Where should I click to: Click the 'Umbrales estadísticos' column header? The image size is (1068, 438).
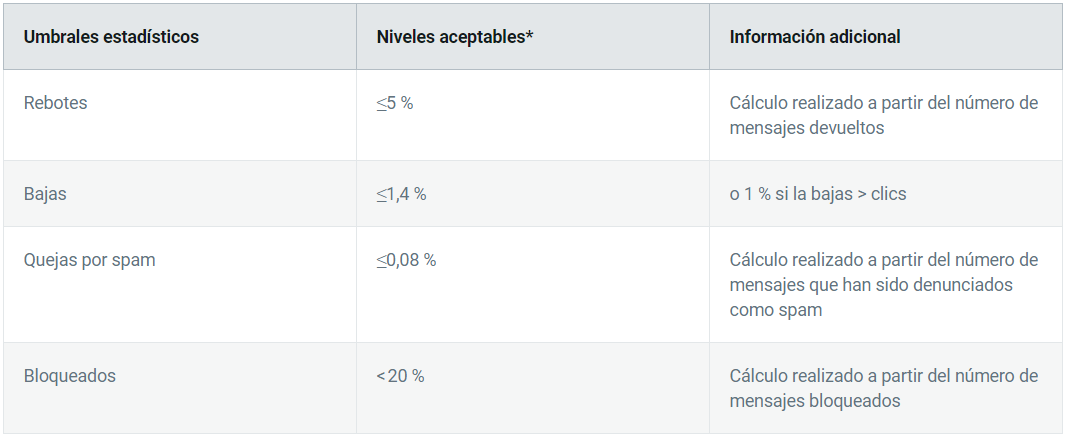click(111, 37)
